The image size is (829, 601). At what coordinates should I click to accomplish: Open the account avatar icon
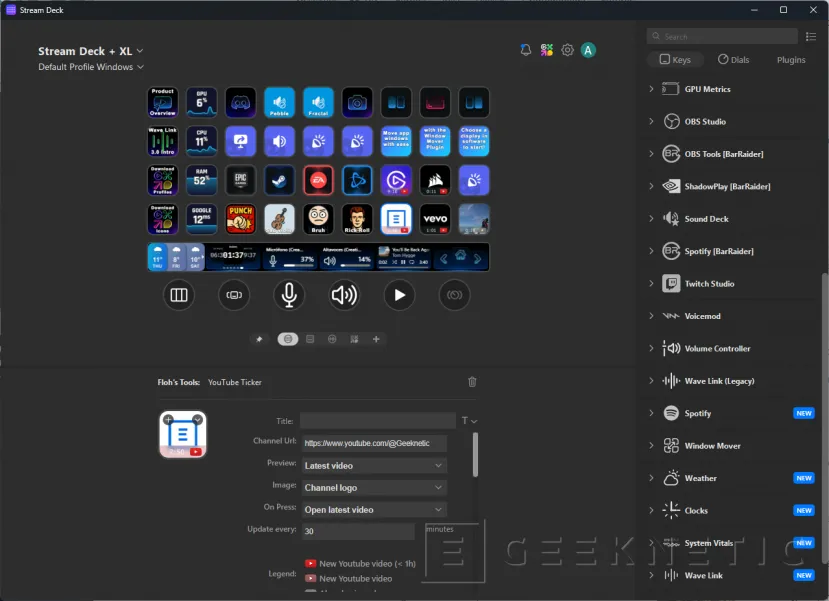589,49
